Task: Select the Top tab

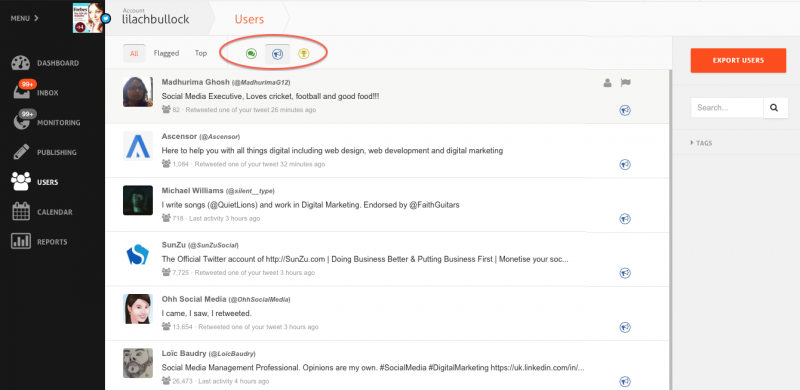Action: coord(201,53)
